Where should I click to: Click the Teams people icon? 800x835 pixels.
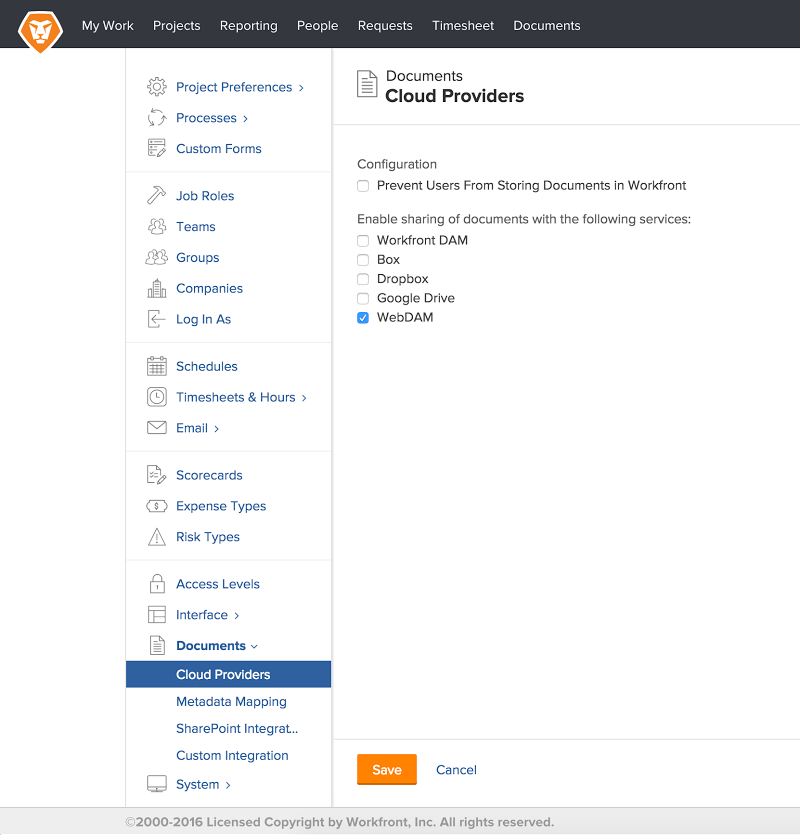point(157,226)
